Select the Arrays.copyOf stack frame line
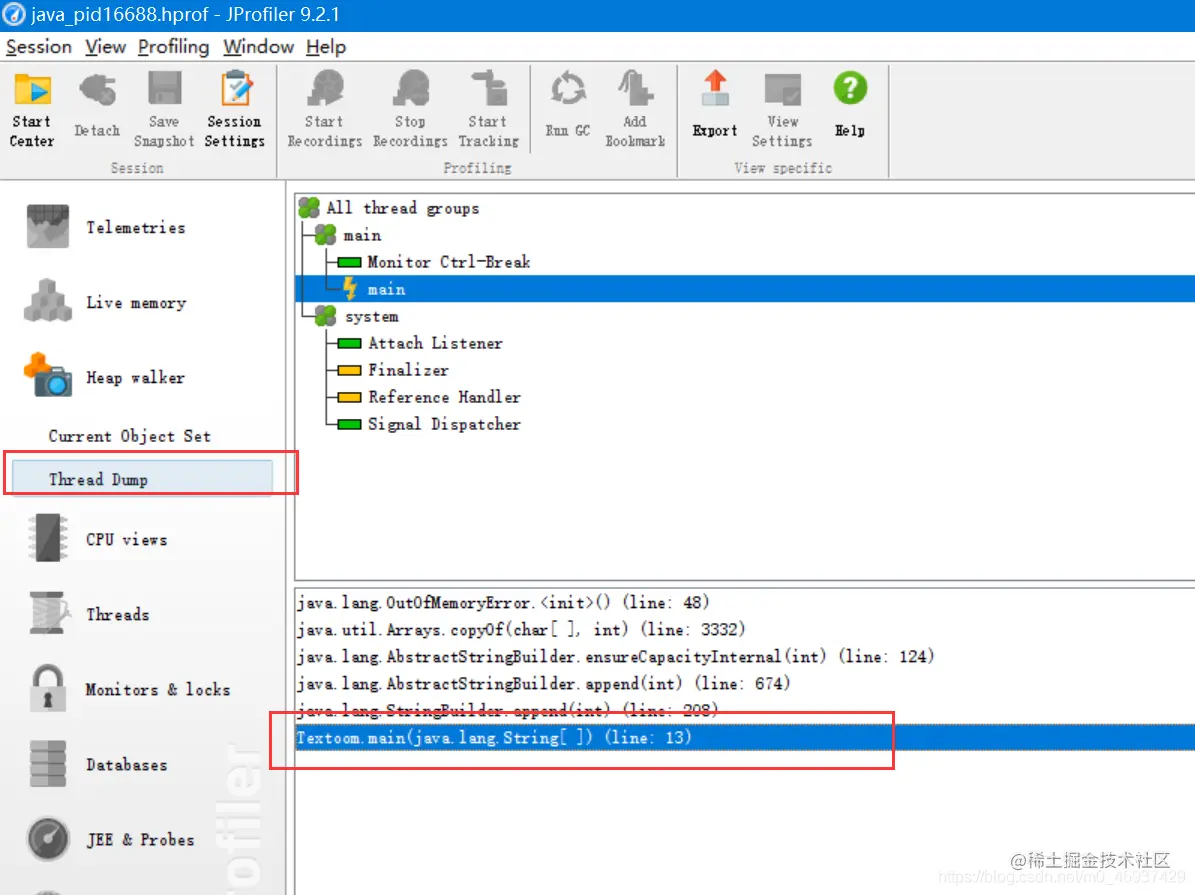This screenshot has height=895, width=1195. tap(521, 629)
